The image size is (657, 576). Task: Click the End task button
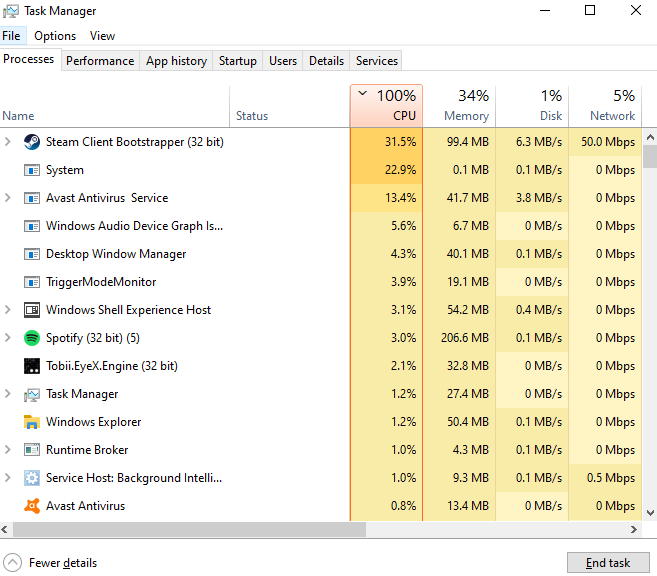click(608, 563)
